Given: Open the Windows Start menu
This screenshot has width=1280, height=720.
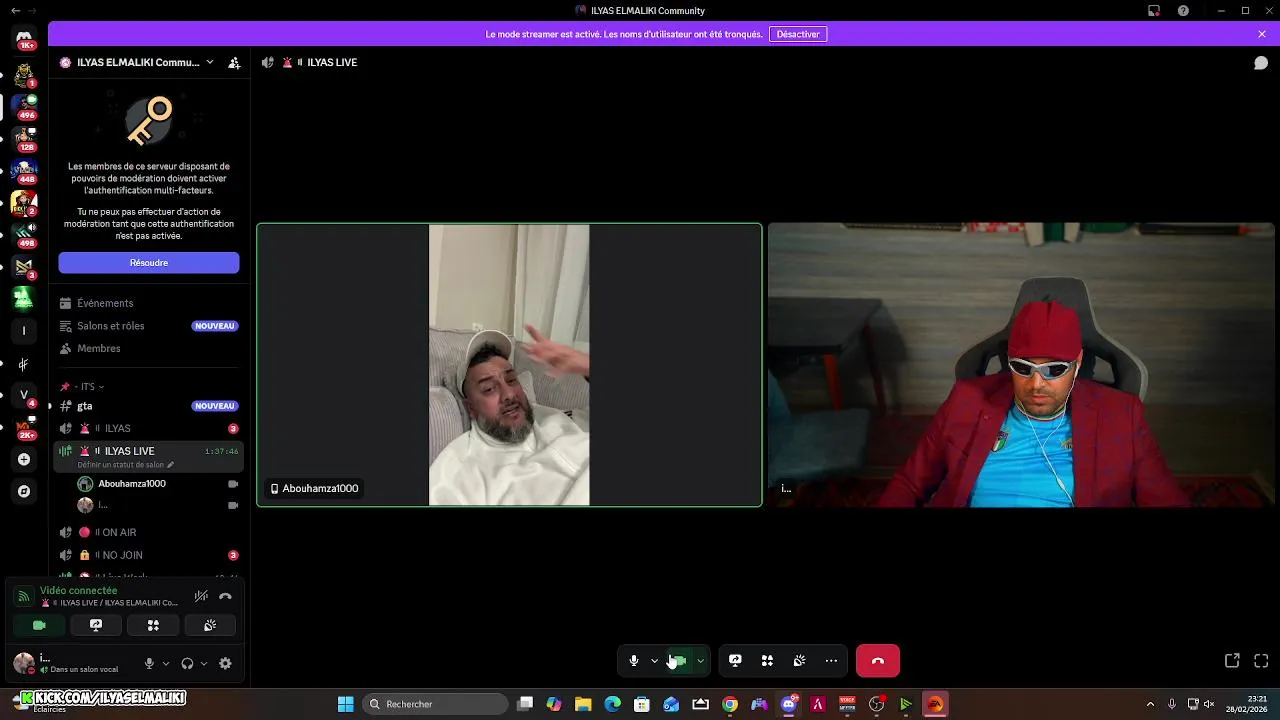Looking at the screenshot, I should pos(345,704).
